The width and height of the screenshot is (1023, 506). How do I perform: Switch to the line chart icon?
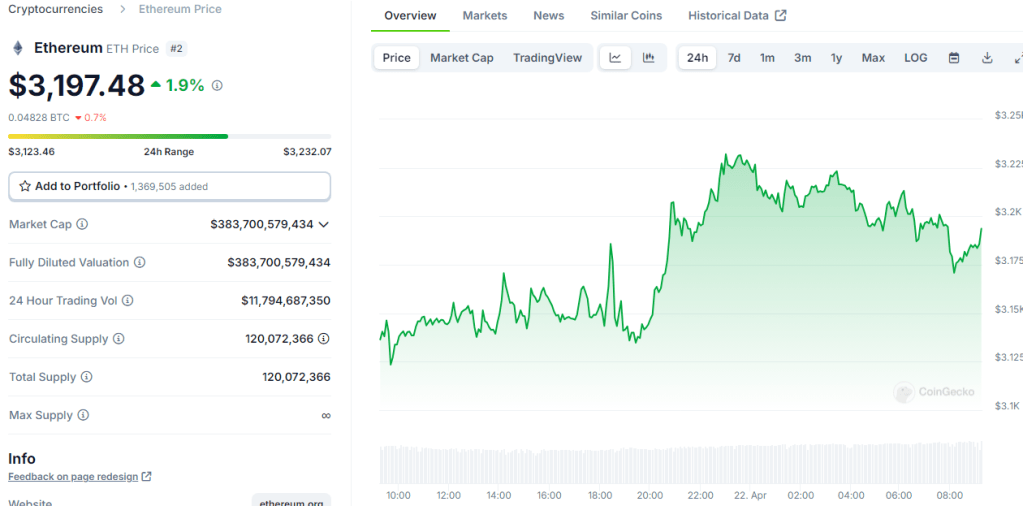click(x=615, y=58)
